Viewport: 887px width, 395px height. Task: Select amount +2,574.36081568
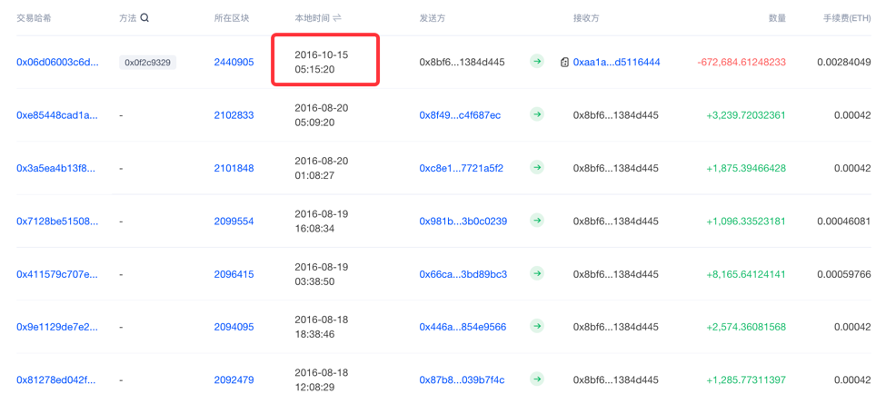[x=746, y=327]
